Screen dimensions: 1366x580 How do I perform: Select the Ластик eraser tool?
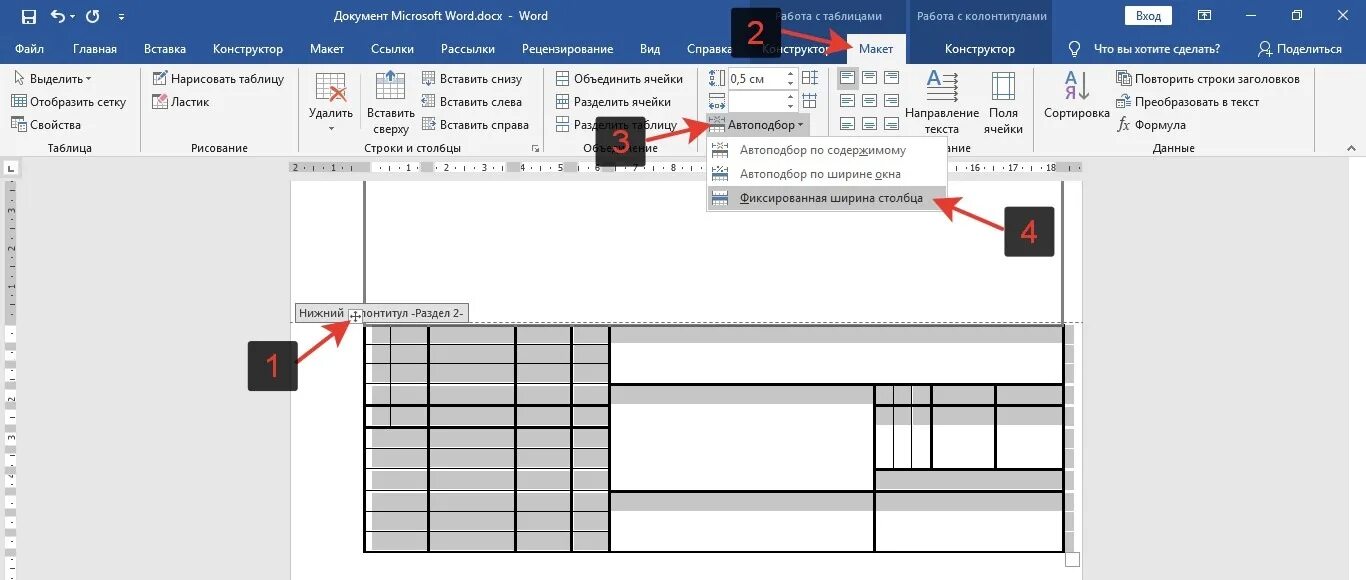[x=181, y=102]
